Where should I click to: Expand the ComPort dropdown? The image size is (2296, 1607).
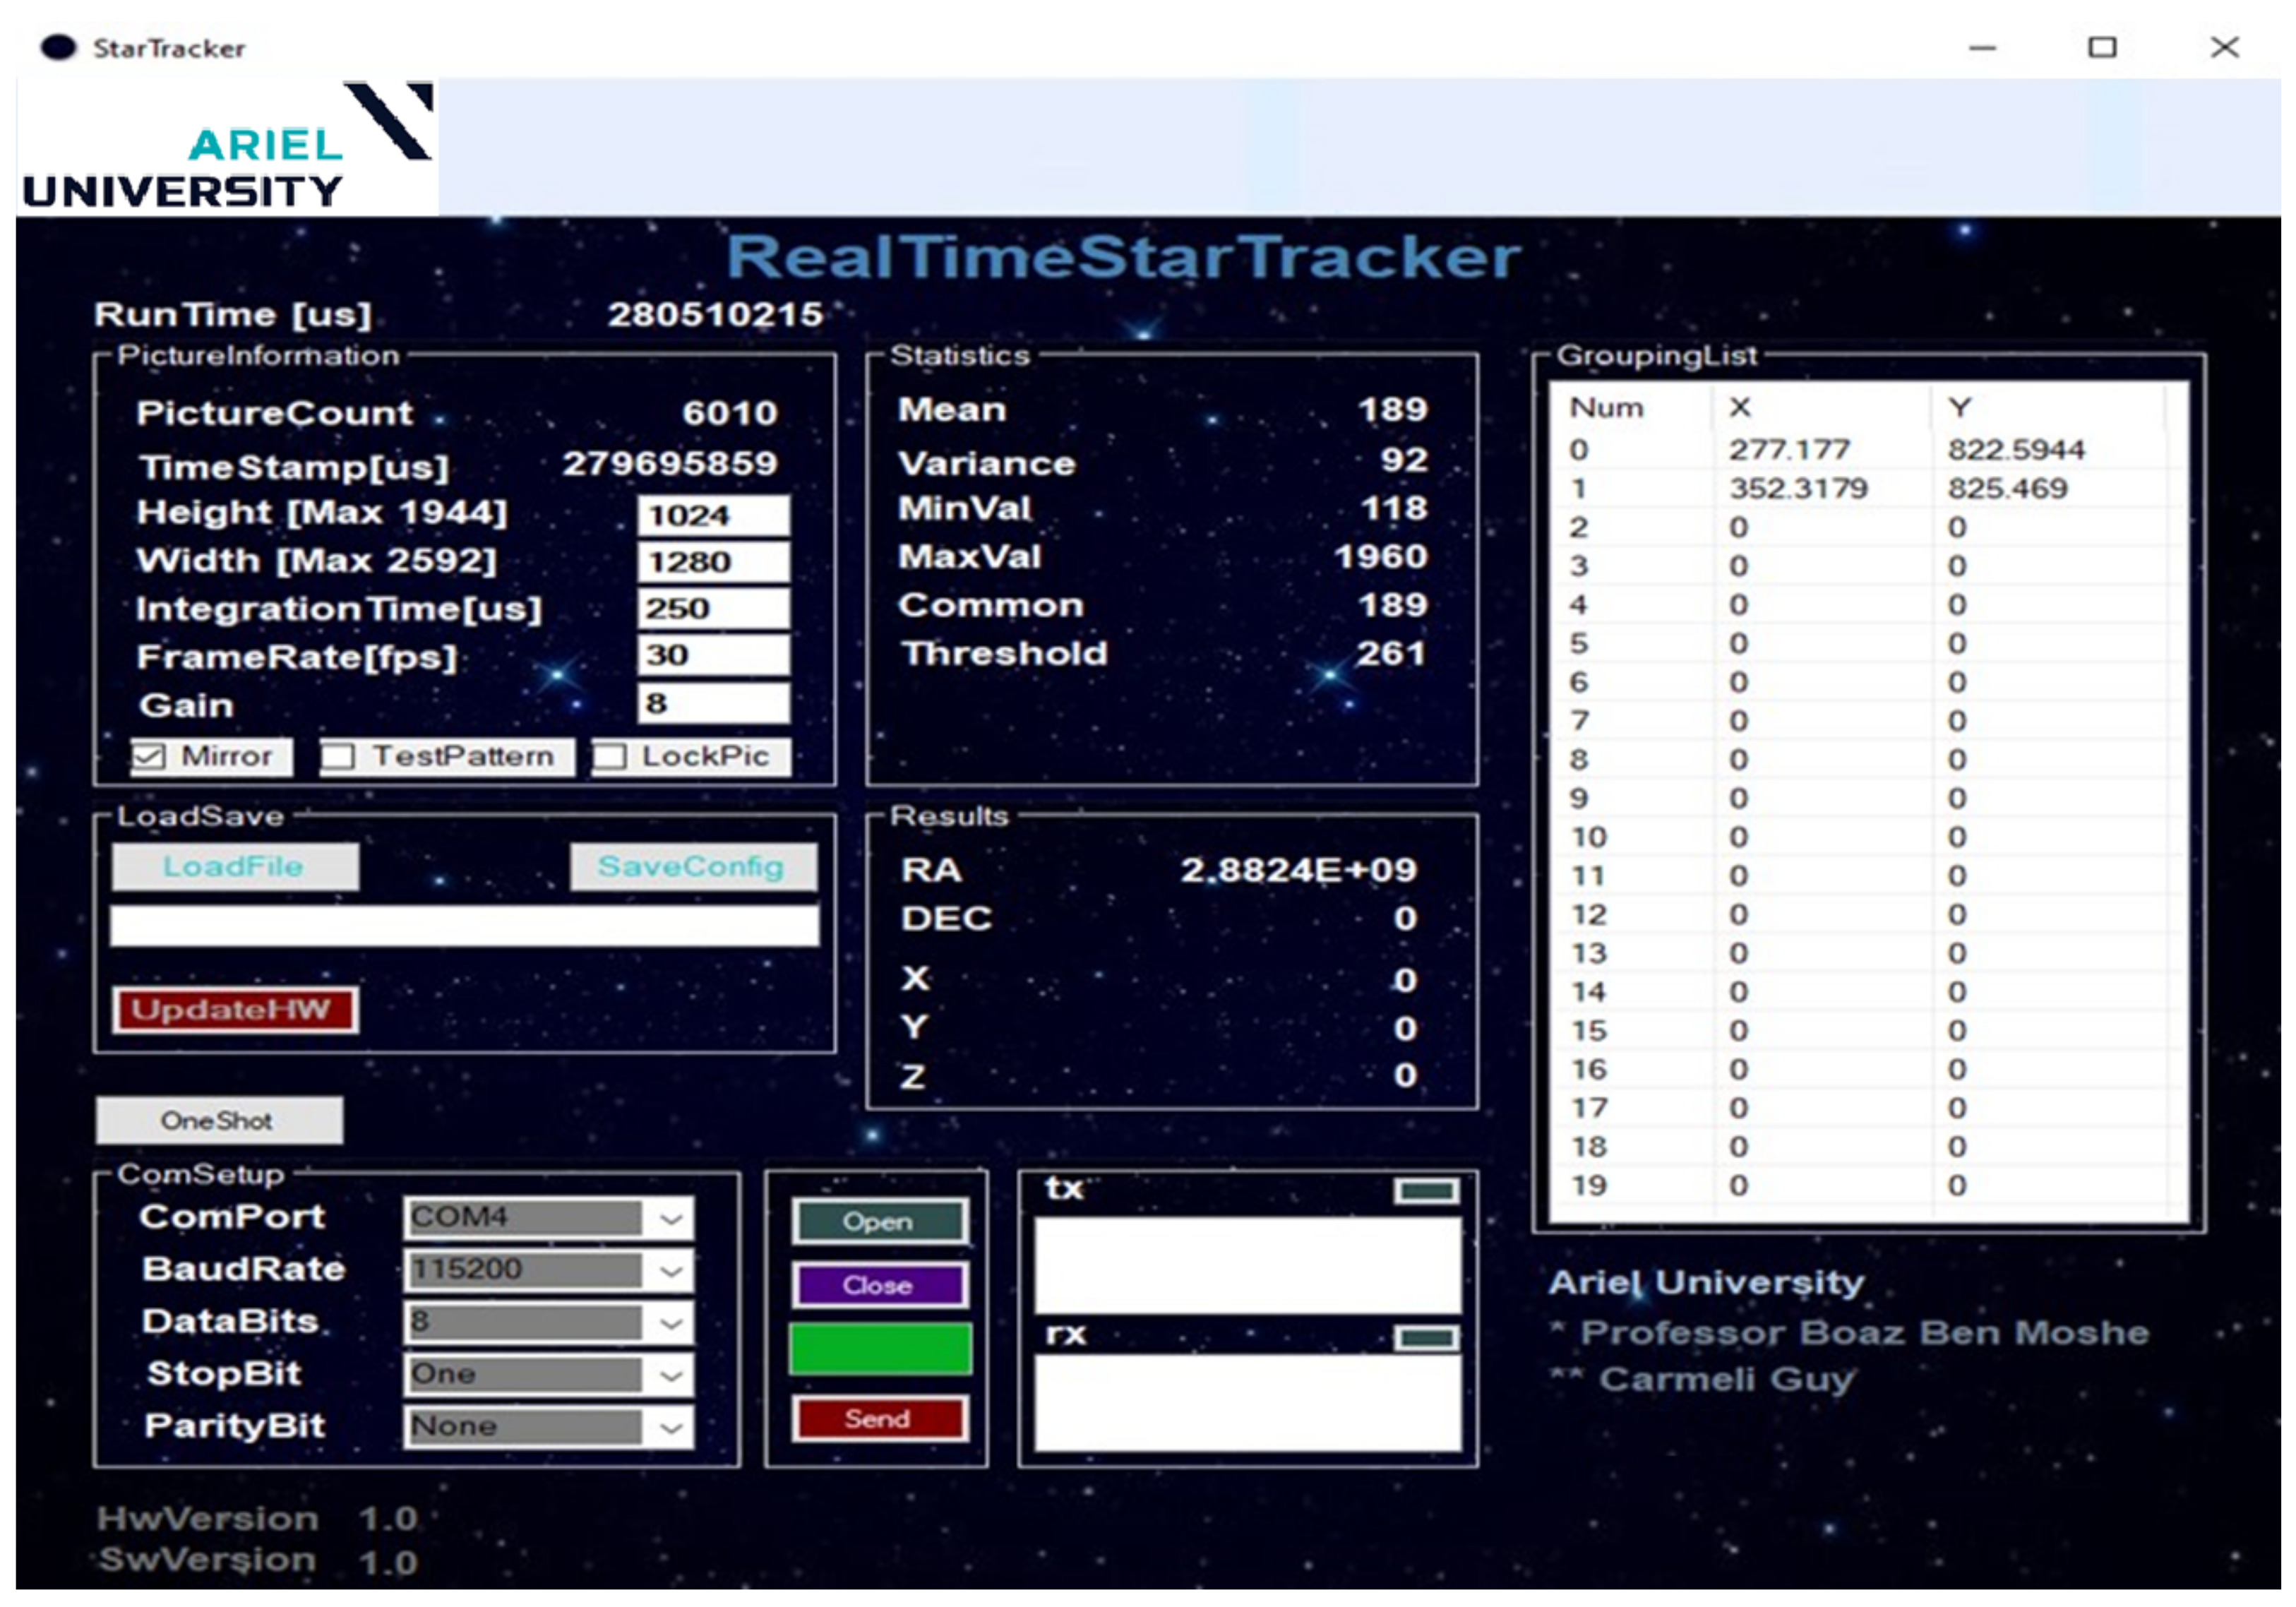point(671,1219)
